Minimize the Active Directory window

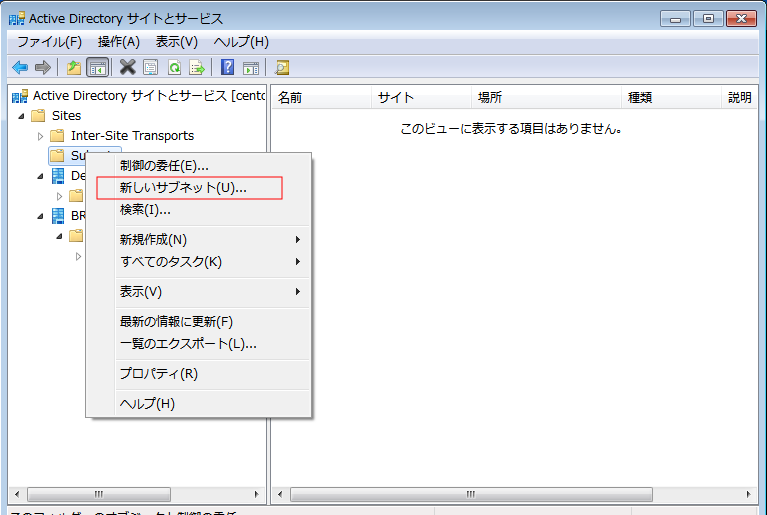(675, 19)
